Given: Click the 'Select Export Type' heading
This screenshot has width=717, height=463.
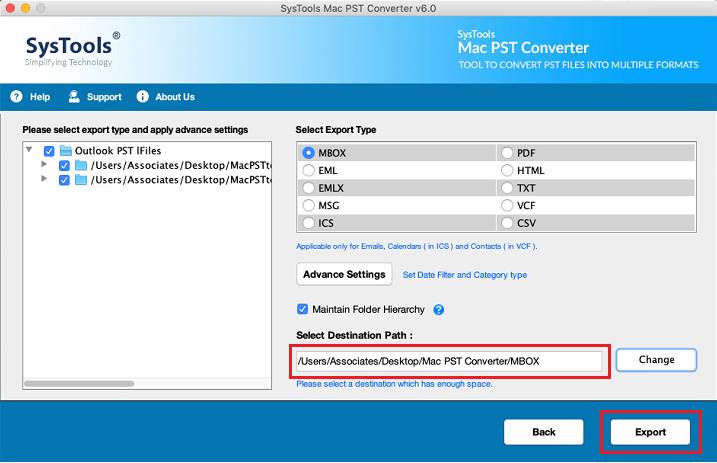Looking at the screenshot, I should [x=336, y=130].
